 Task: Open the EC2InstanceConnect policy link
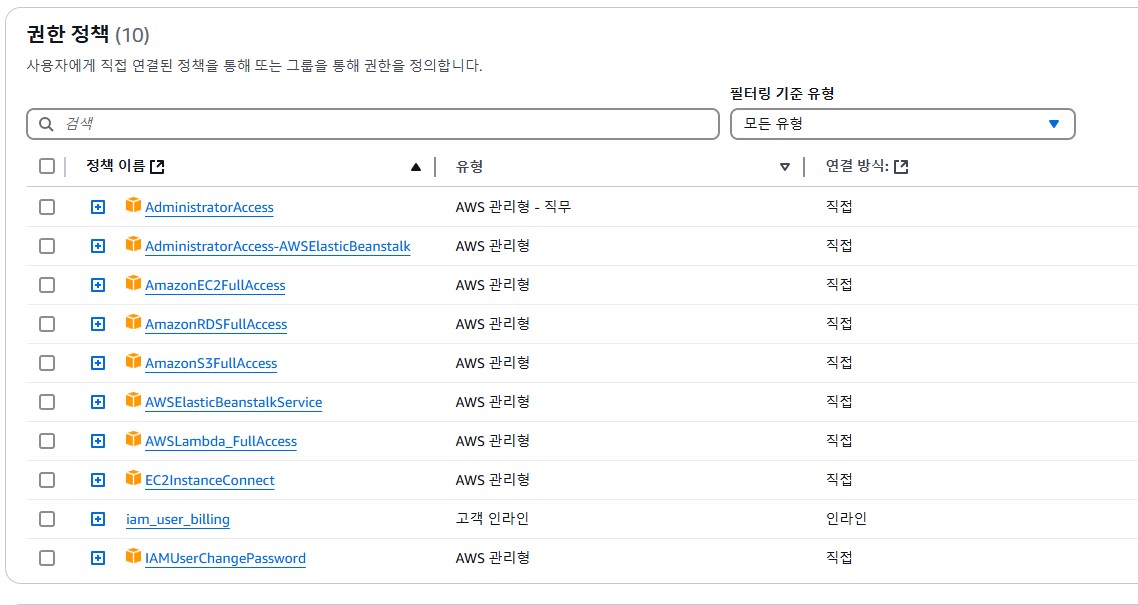(x=210, y=481)
